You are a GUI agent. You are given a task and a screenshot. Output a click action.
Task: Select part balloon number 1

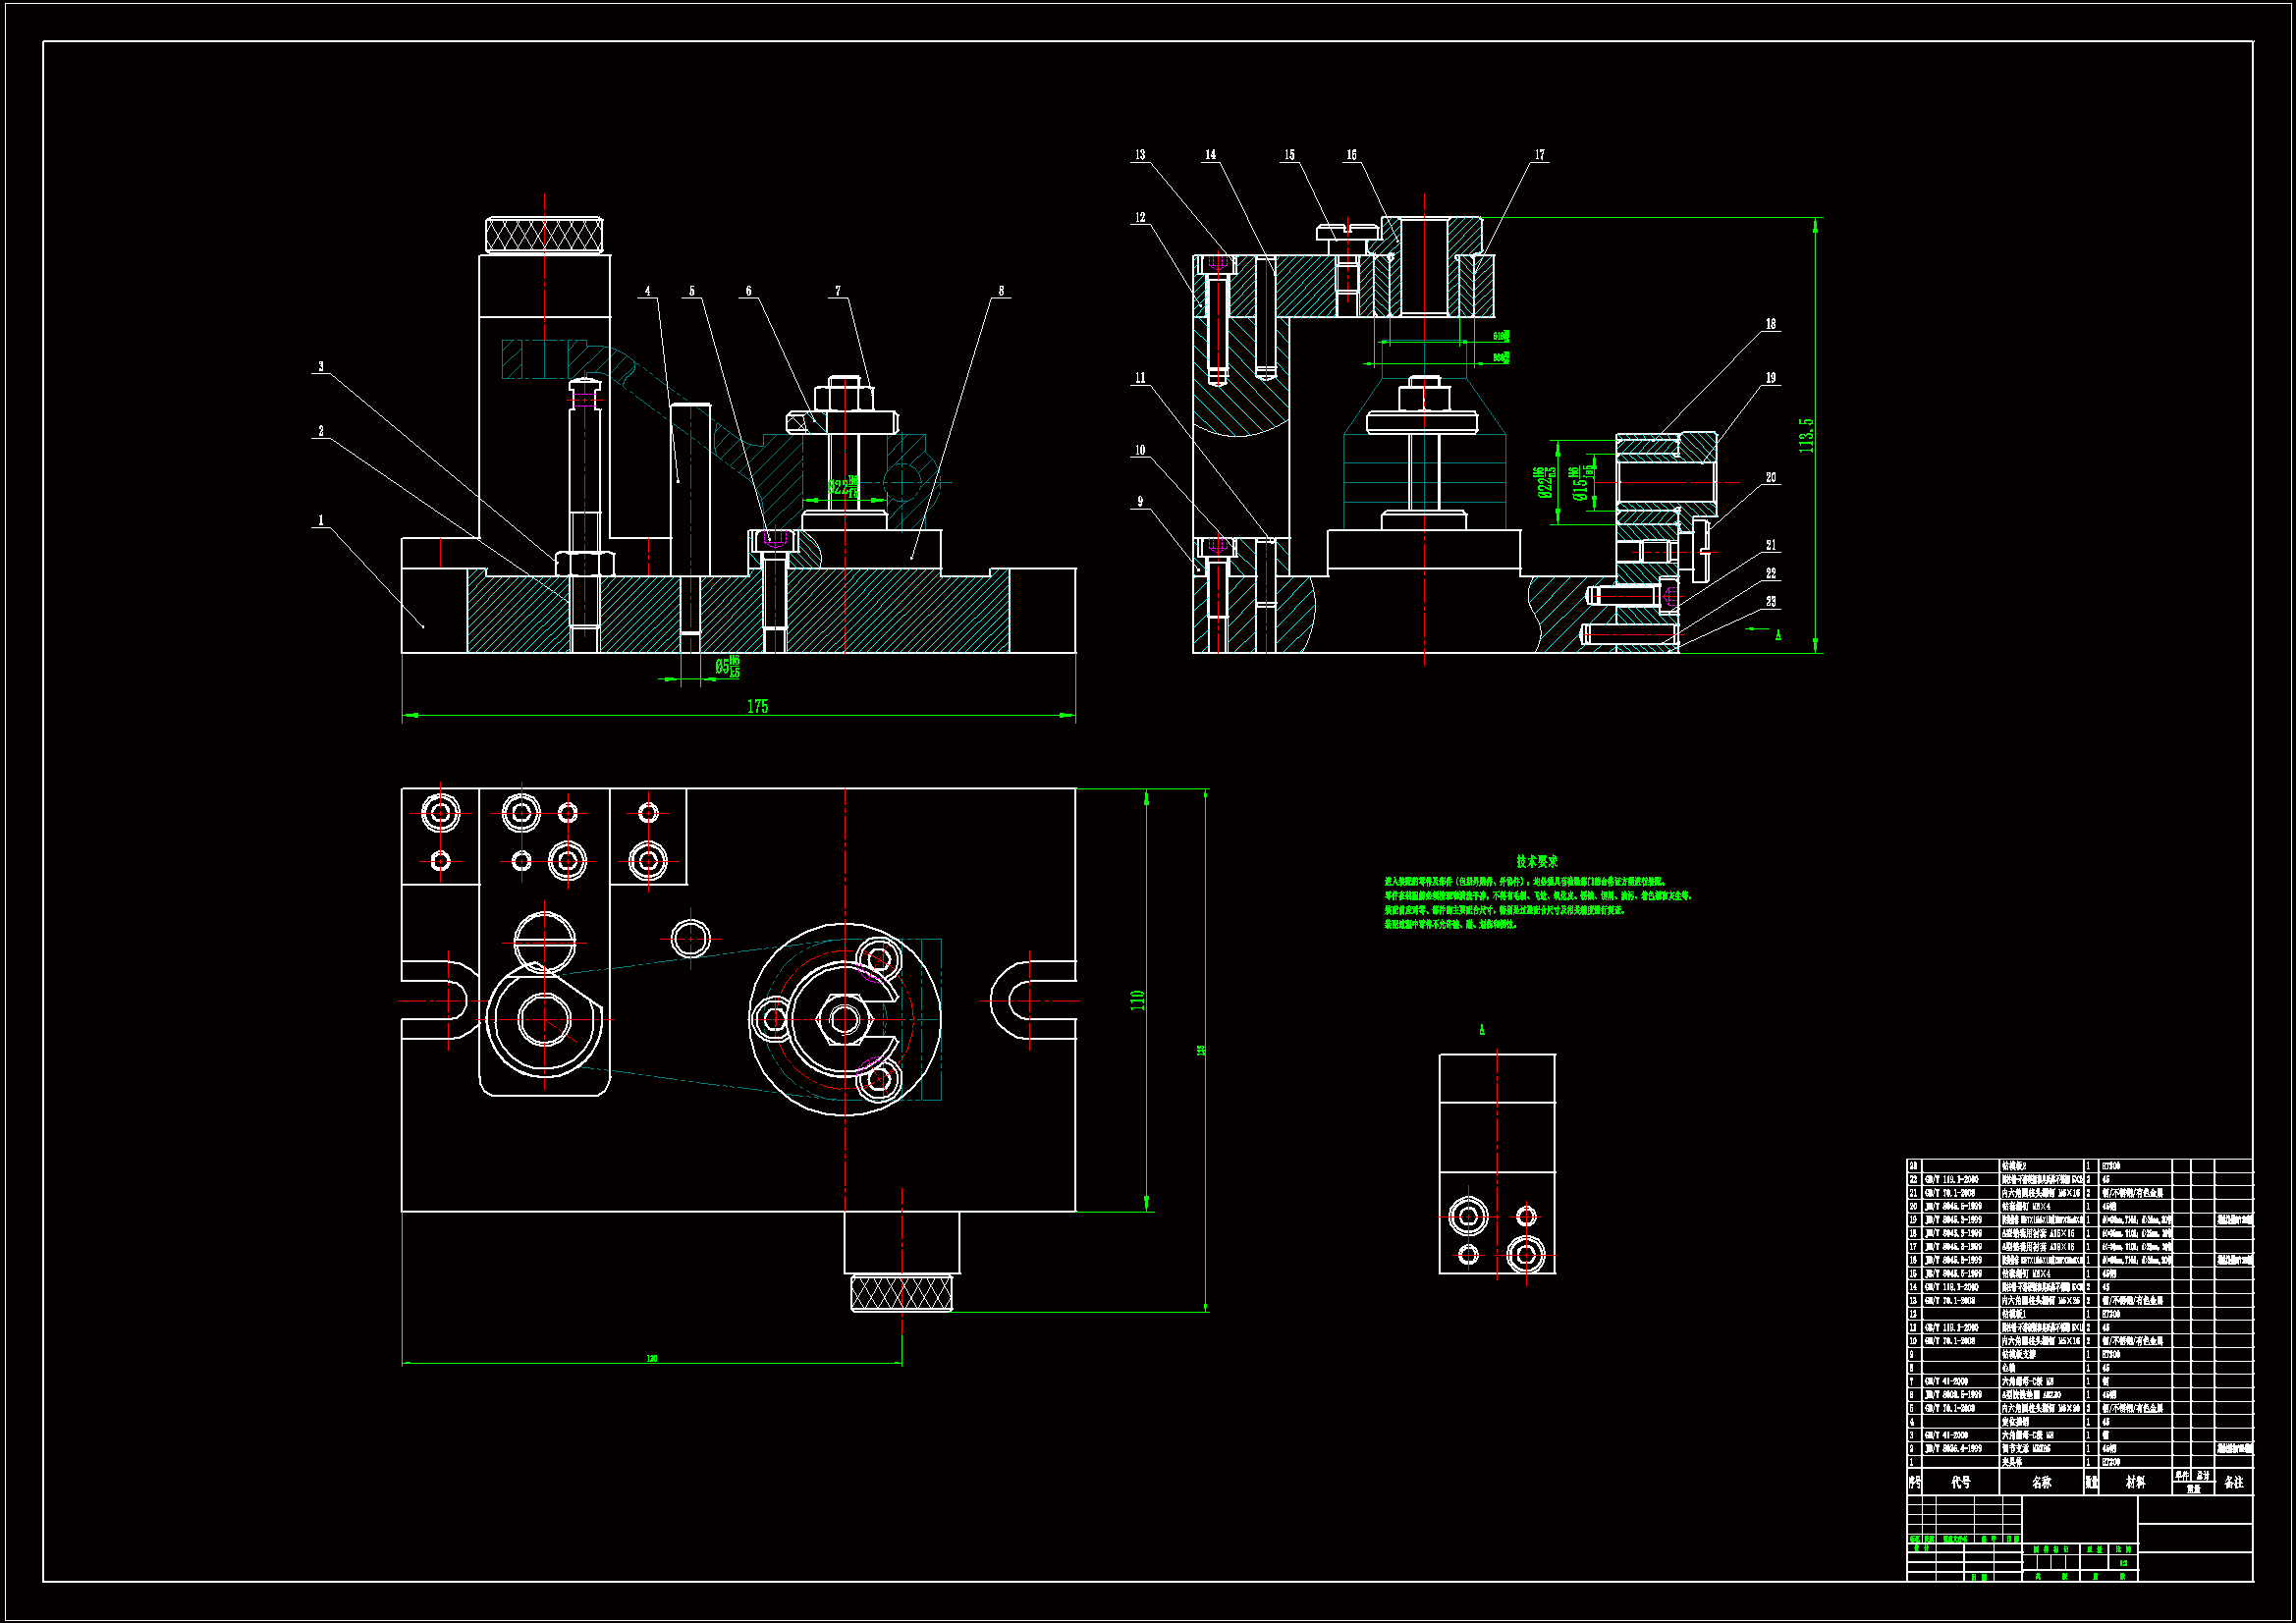(321, 521)
